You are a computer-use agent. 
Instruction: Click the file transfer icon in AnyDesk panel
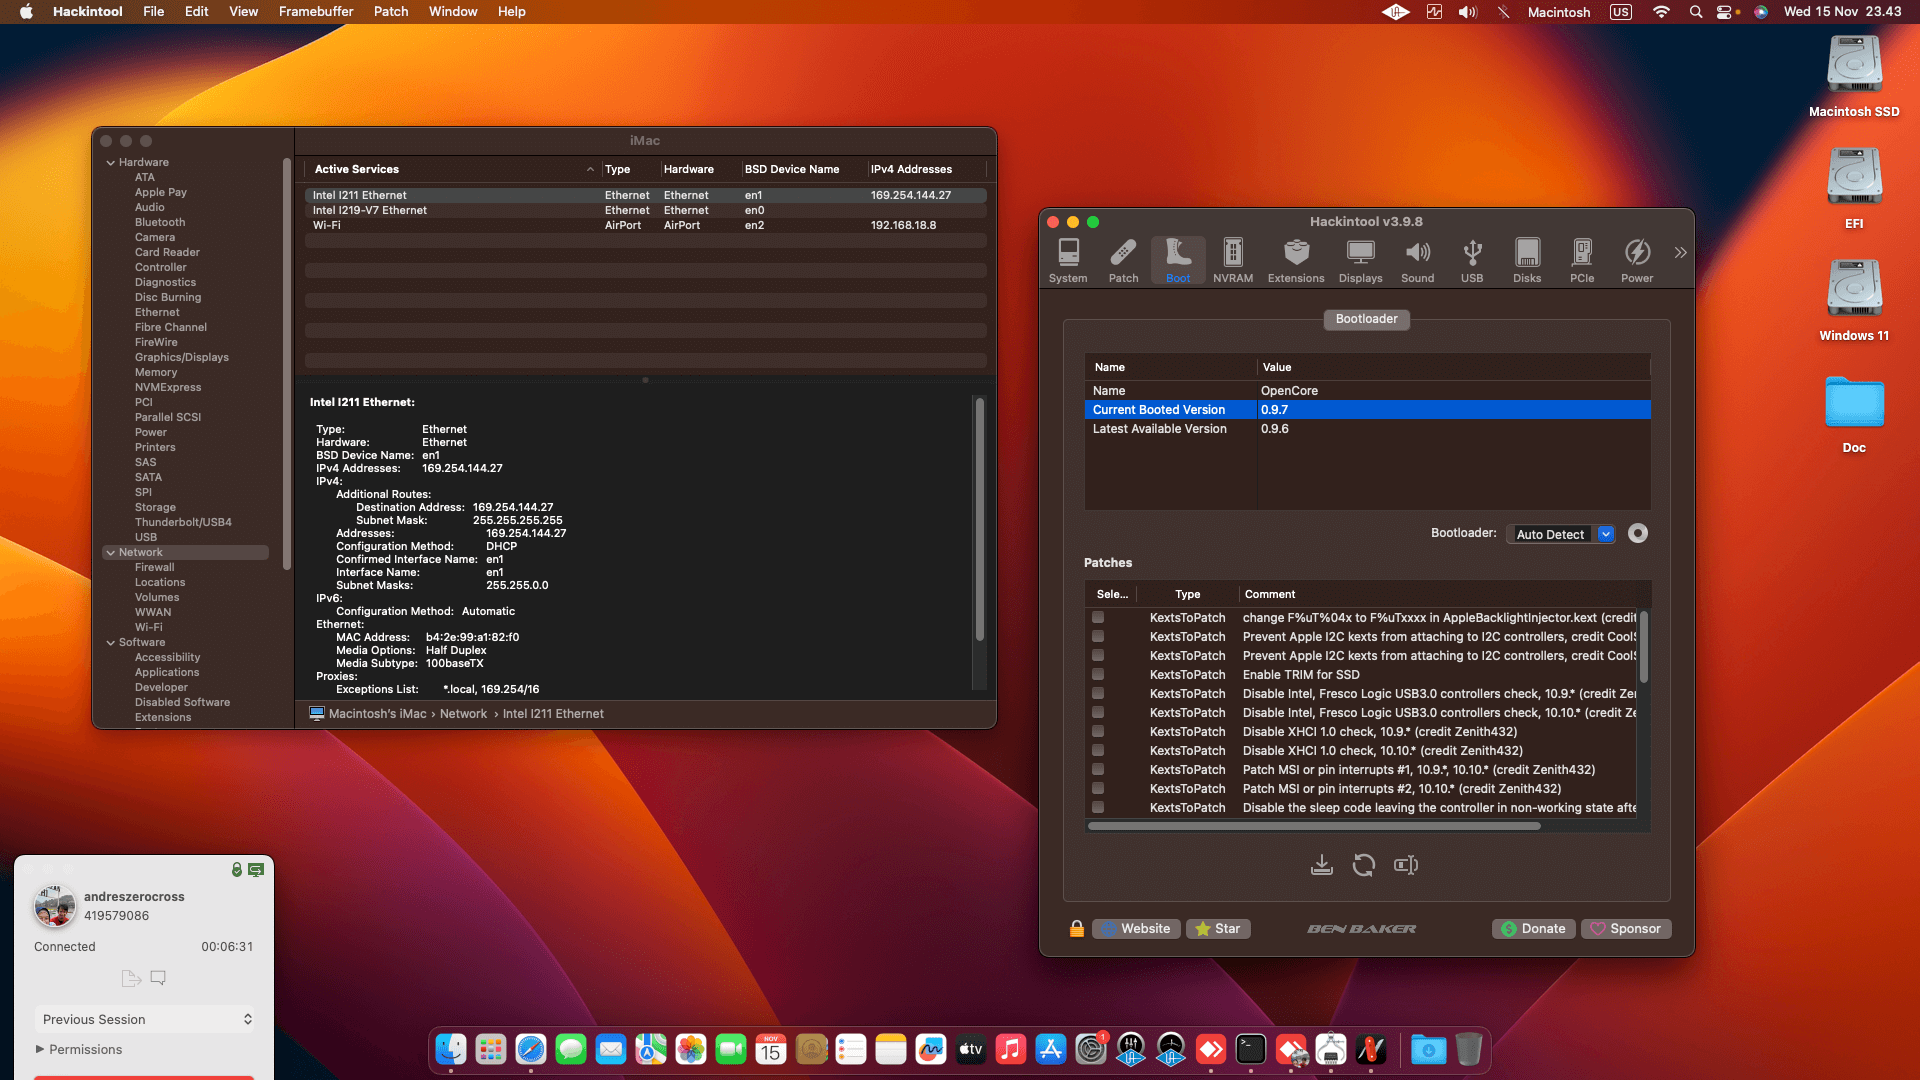(x=131, y=978)
